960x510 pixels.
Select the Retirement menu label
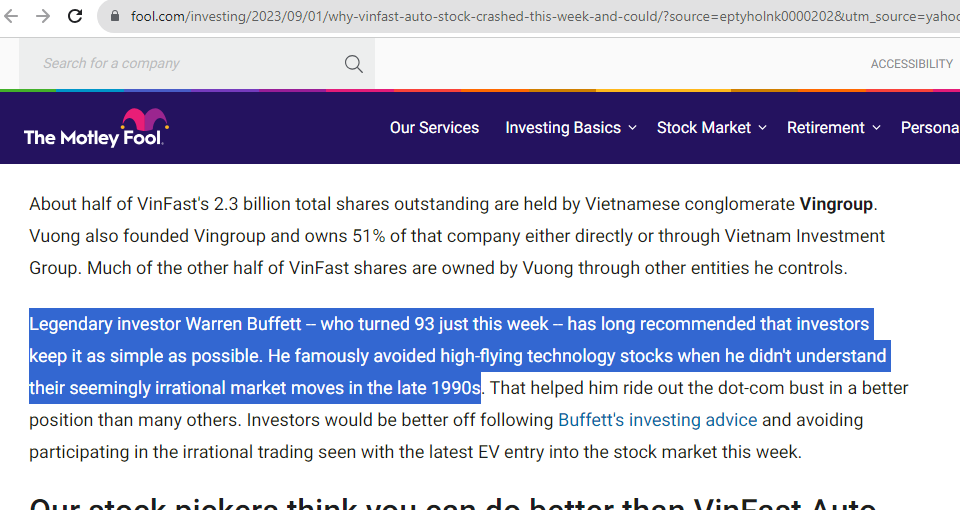[825, 128]
